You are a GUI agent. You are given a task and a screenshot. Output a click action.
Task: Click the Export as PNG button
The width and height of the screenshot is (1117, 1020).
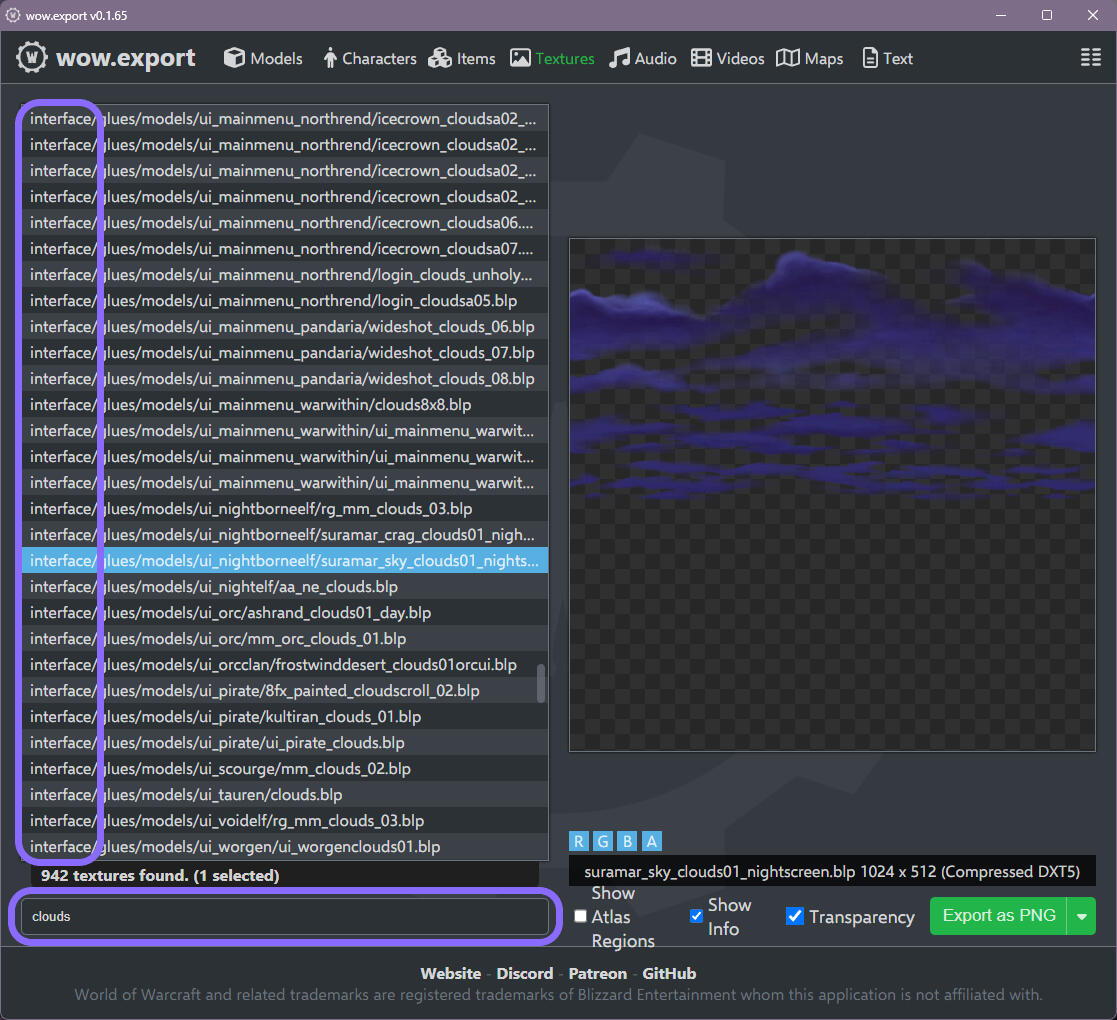tap(998, 916)
